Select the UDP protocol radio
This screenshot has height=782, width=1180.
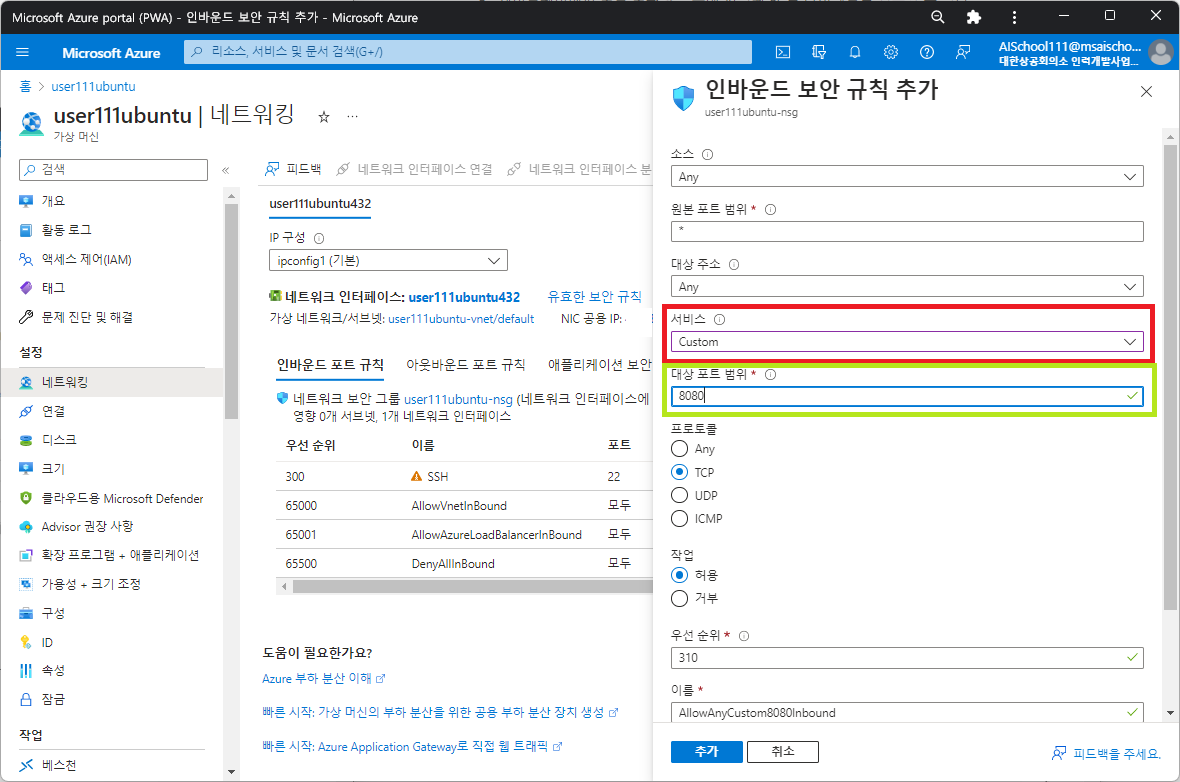(680, 495)
